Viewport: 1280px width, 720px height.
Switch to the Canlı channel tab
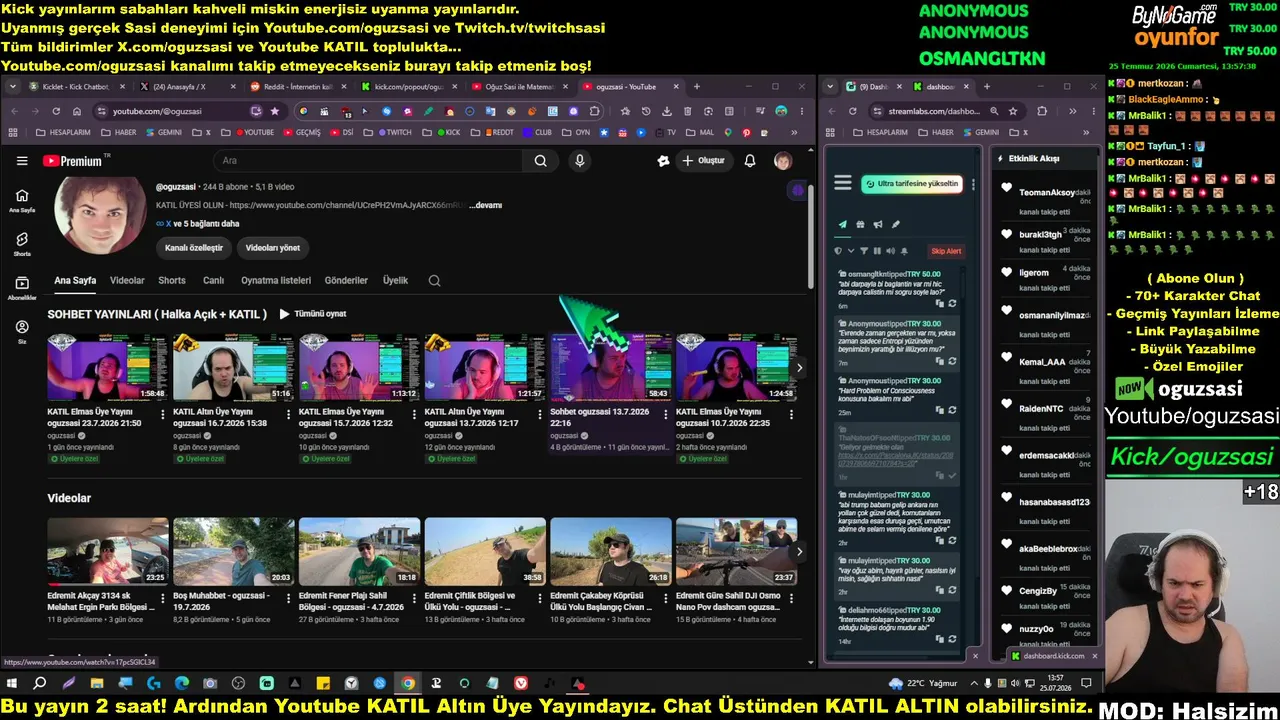coord(213,281)
